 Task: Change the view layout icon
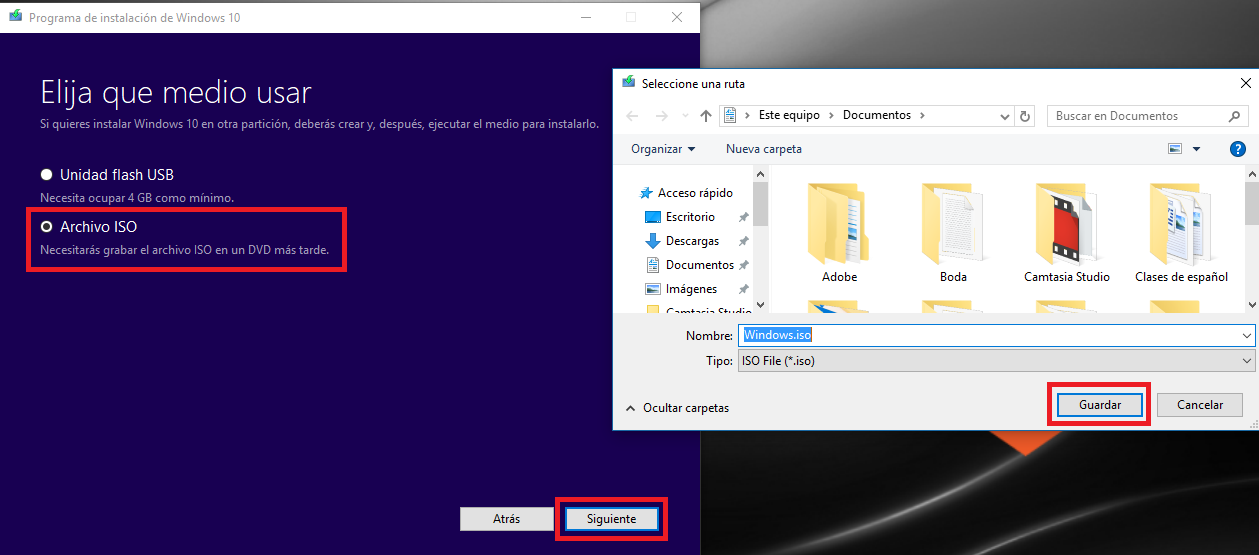[x=1176, y=149]
